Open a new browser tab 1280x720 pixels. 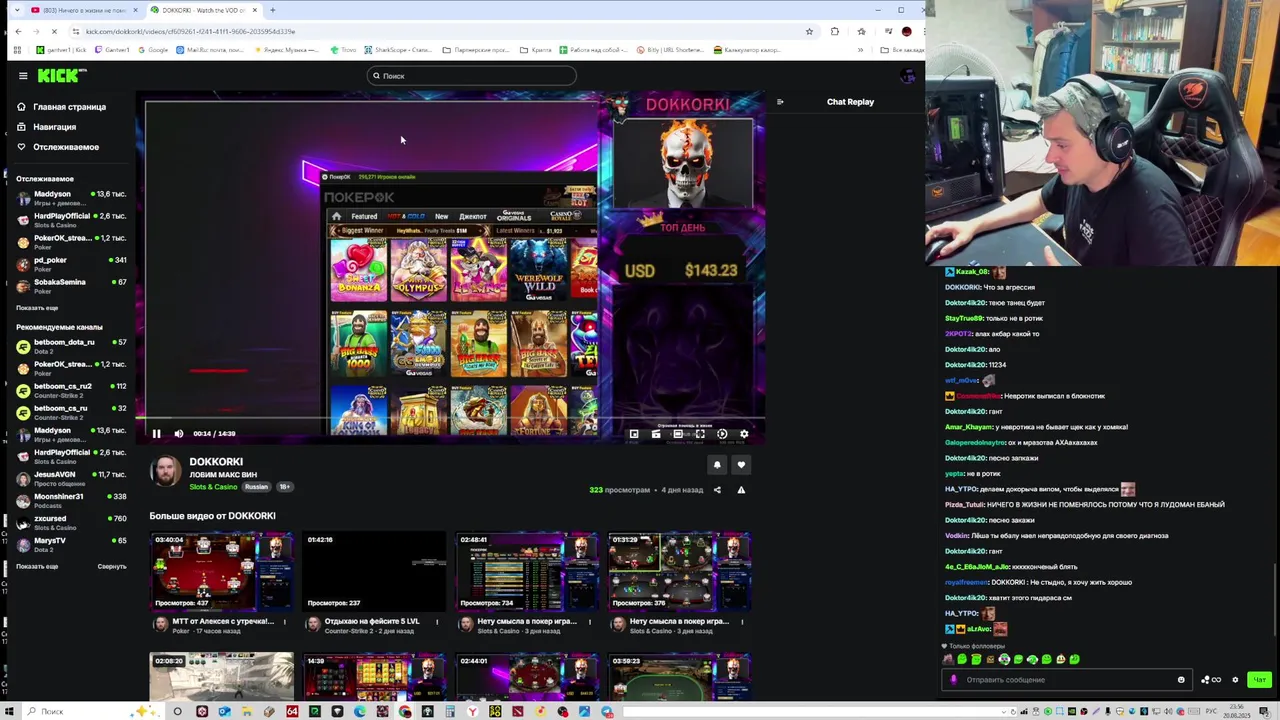(272, 10)
